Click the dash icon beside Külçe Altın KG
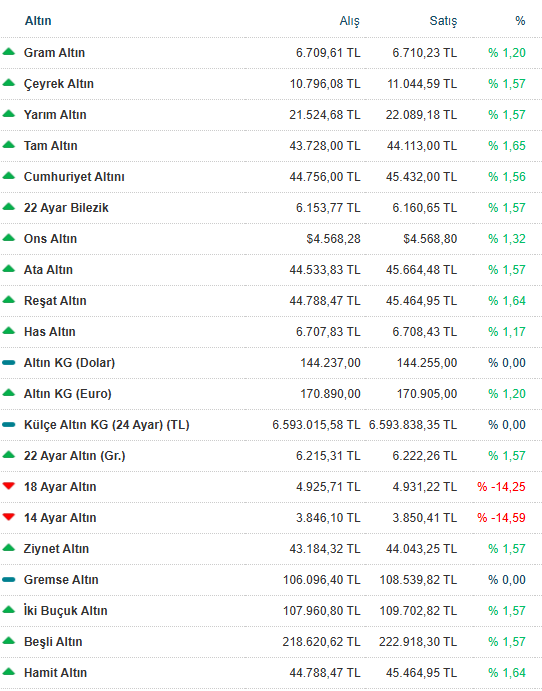The image size is (542, 691). 8,424
